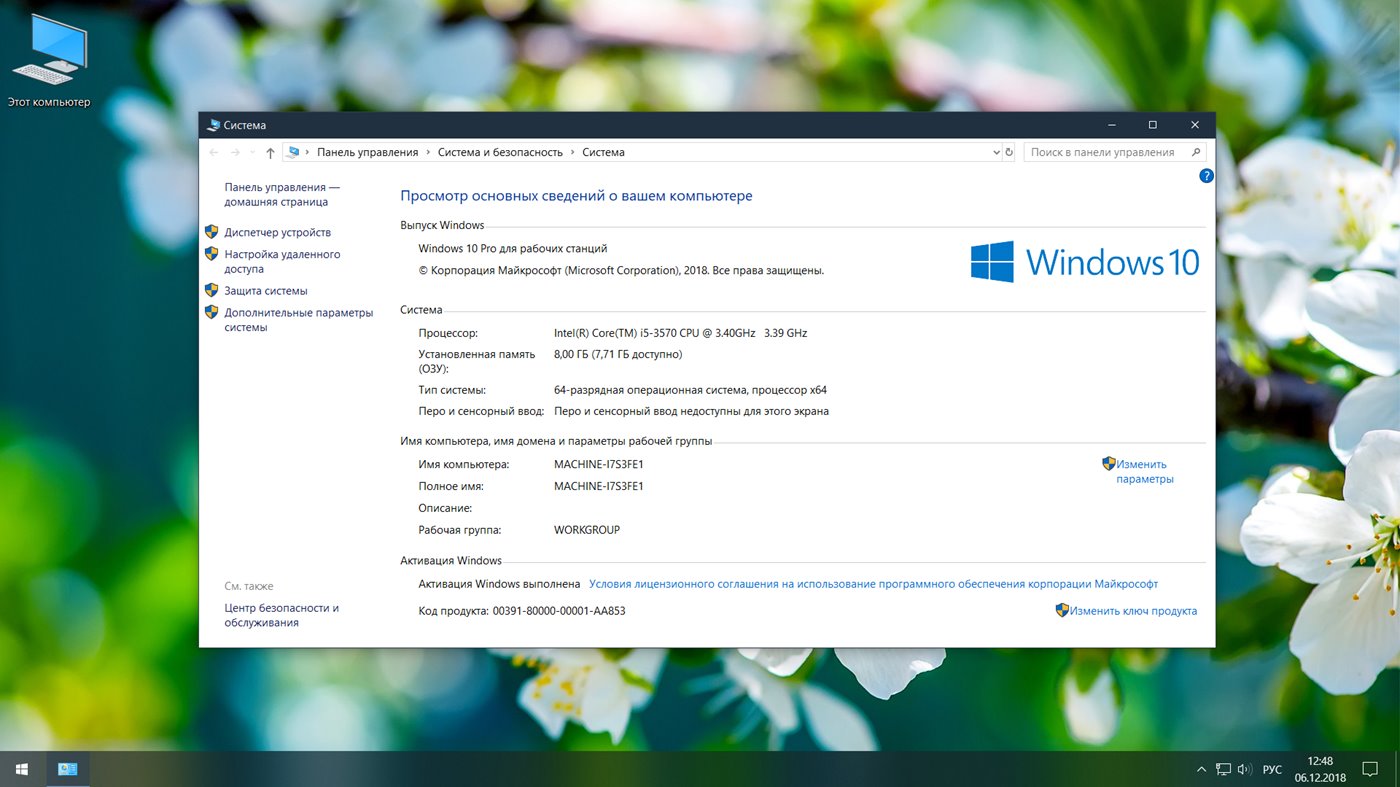Image resolution: width=1400 pixels, height=787 pixels.
Task: Click the Windows 10 logo
Action: tap(1084, 262)
